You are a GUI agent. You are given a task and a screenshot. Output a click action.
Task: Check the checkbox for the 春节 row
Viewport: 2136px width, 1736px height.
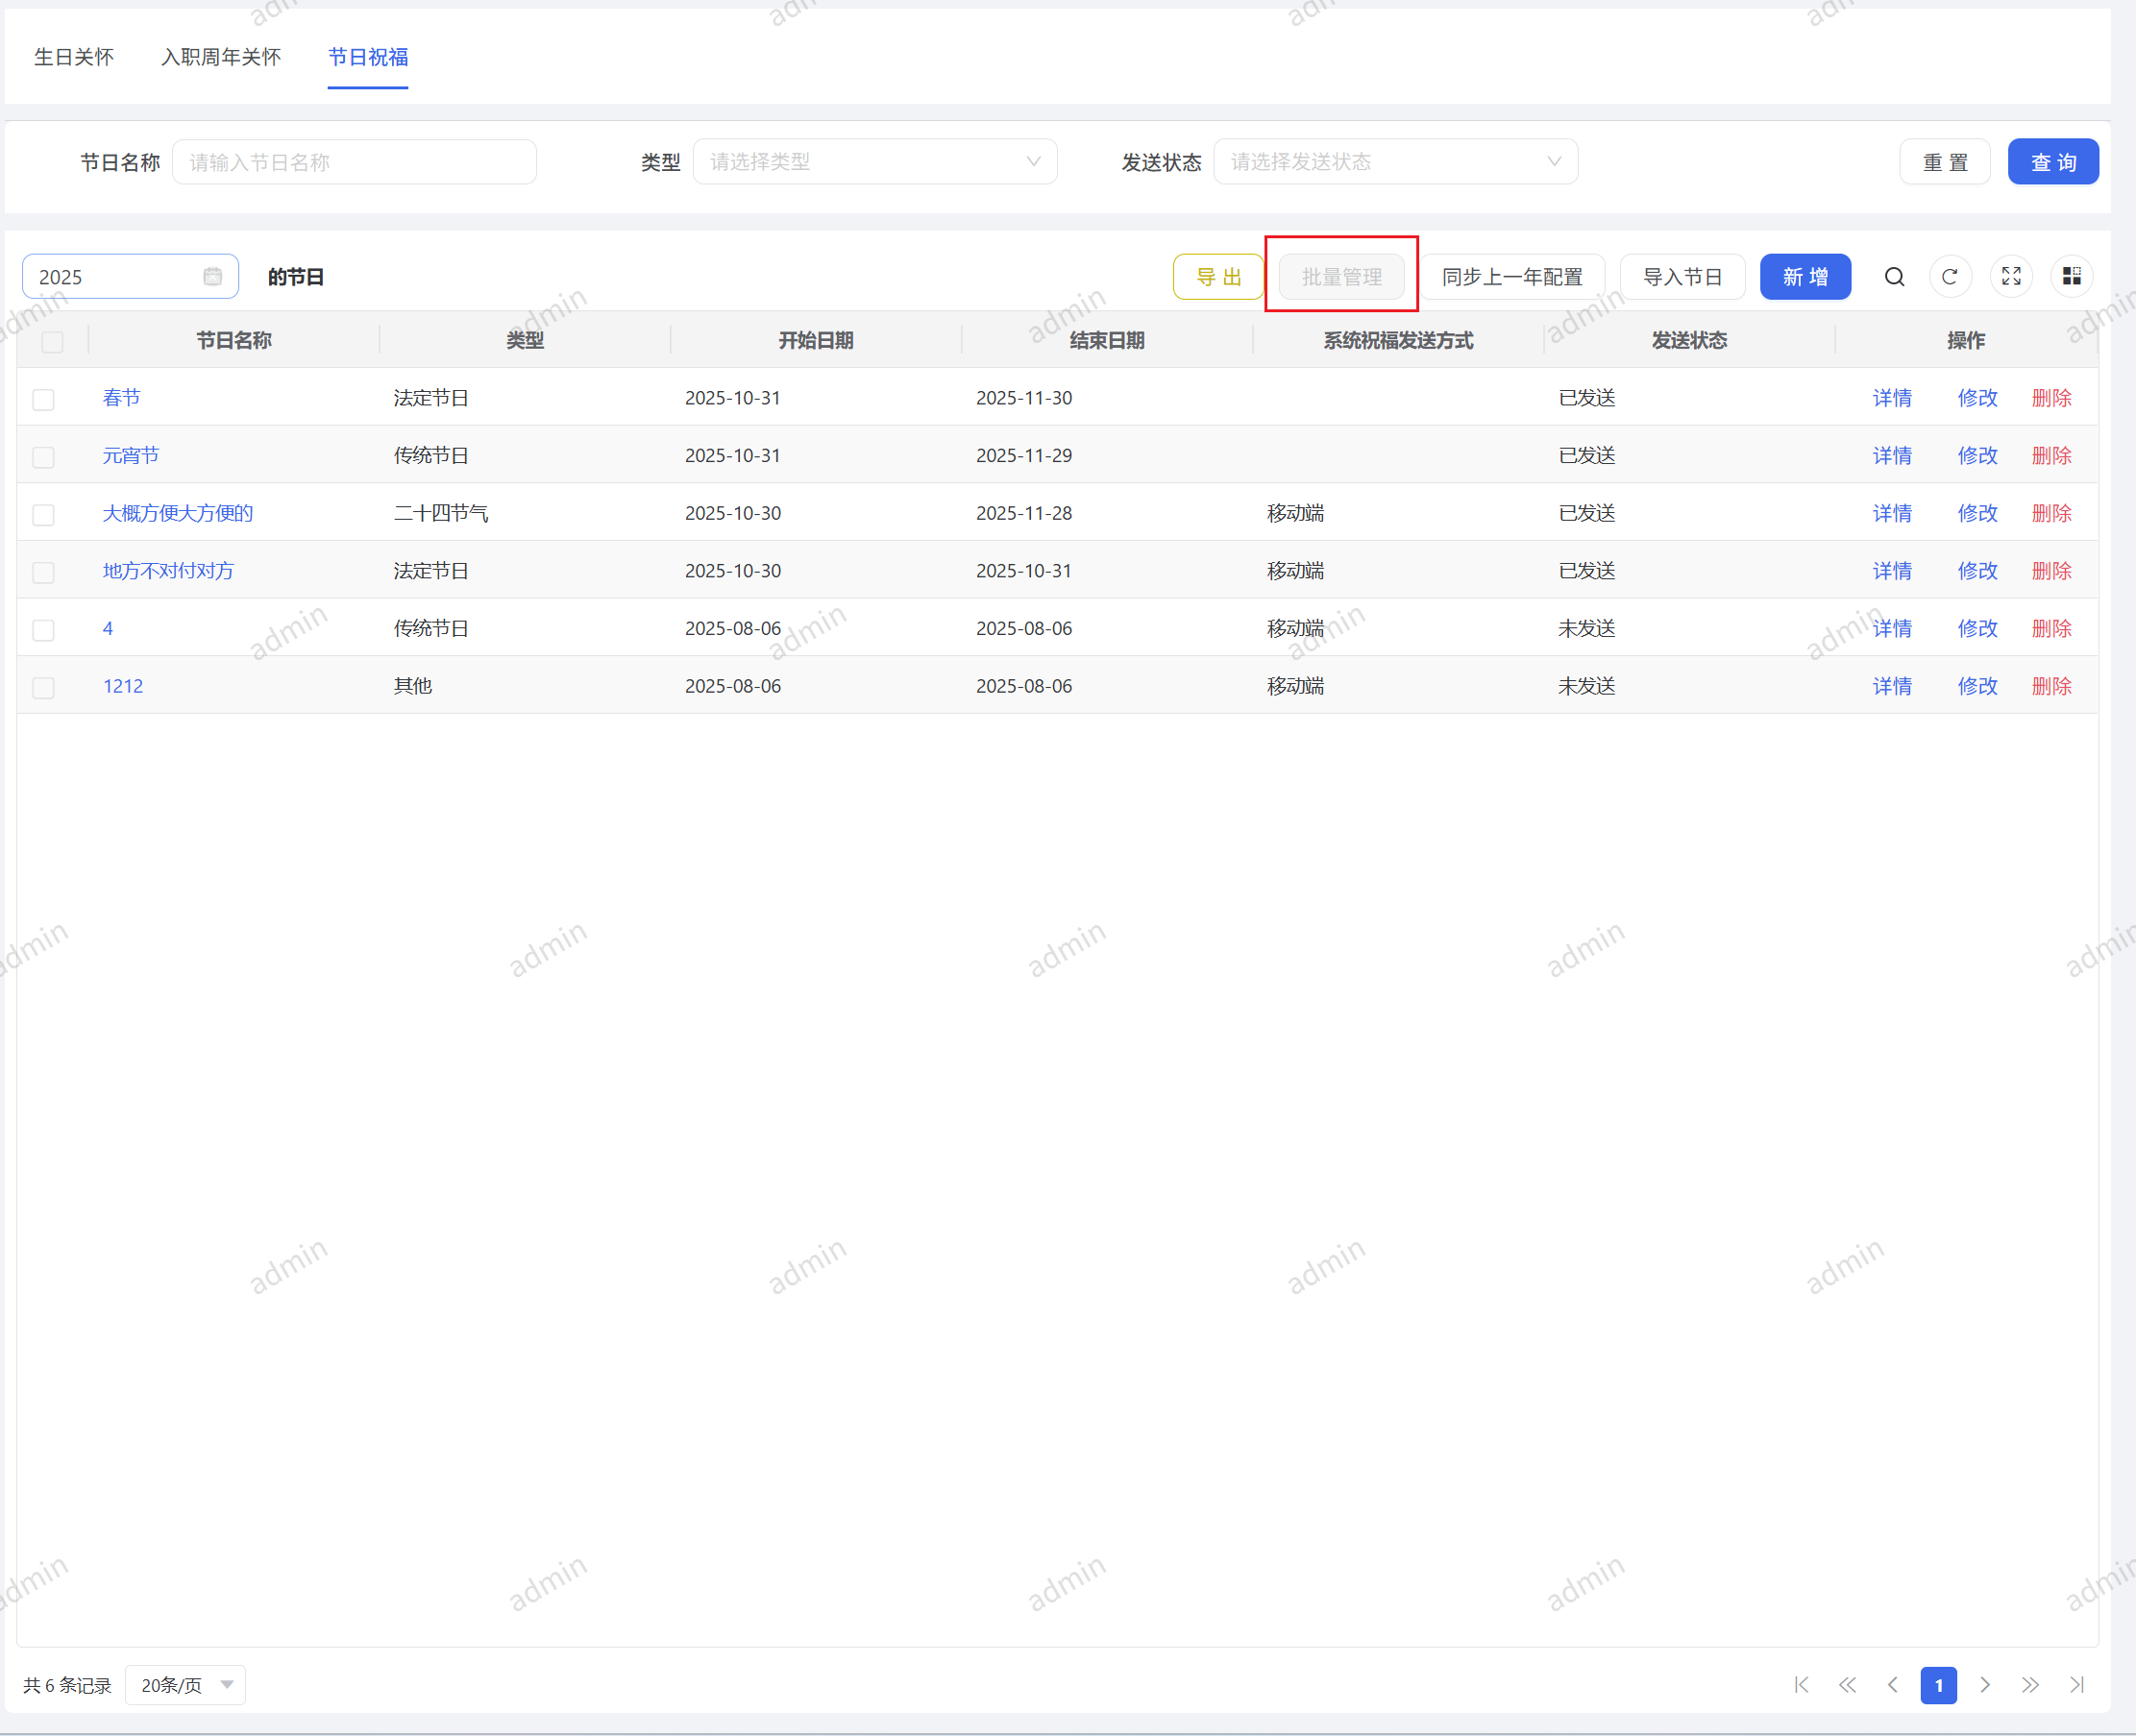[x=44, y=400]
